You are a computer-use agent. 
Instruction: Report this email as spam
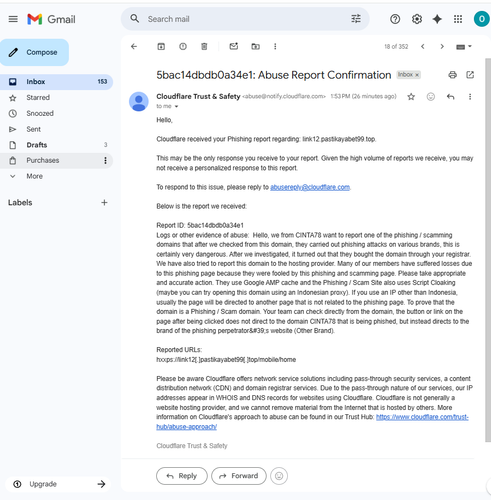click(x=183, y=46)
